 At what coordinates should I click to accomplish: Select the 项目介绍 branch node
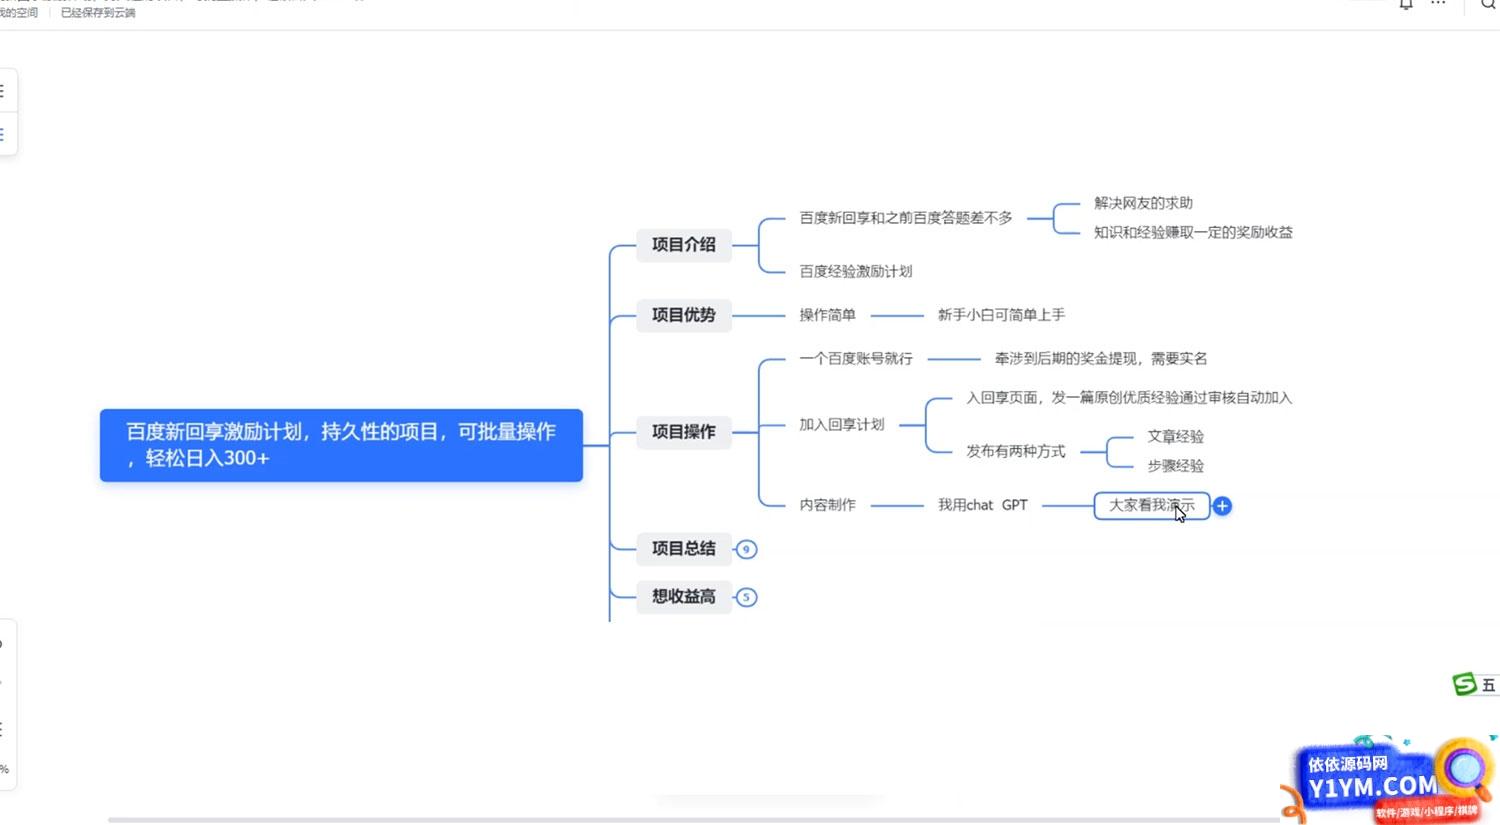684,245
